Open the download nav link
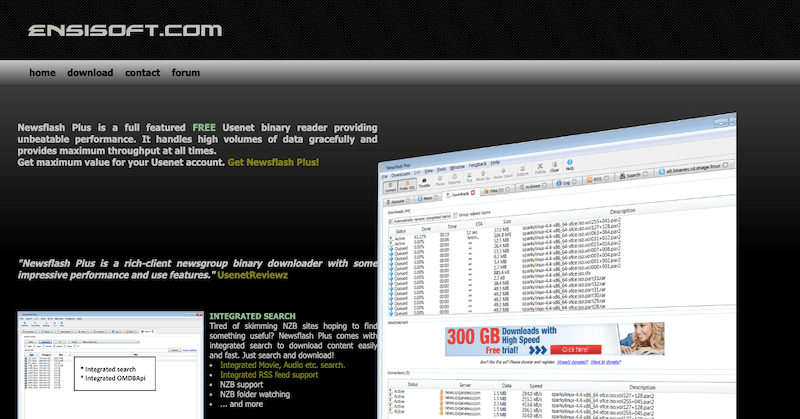Image resolution: width=800 pixels, height=419 pixels. [90, 73]
